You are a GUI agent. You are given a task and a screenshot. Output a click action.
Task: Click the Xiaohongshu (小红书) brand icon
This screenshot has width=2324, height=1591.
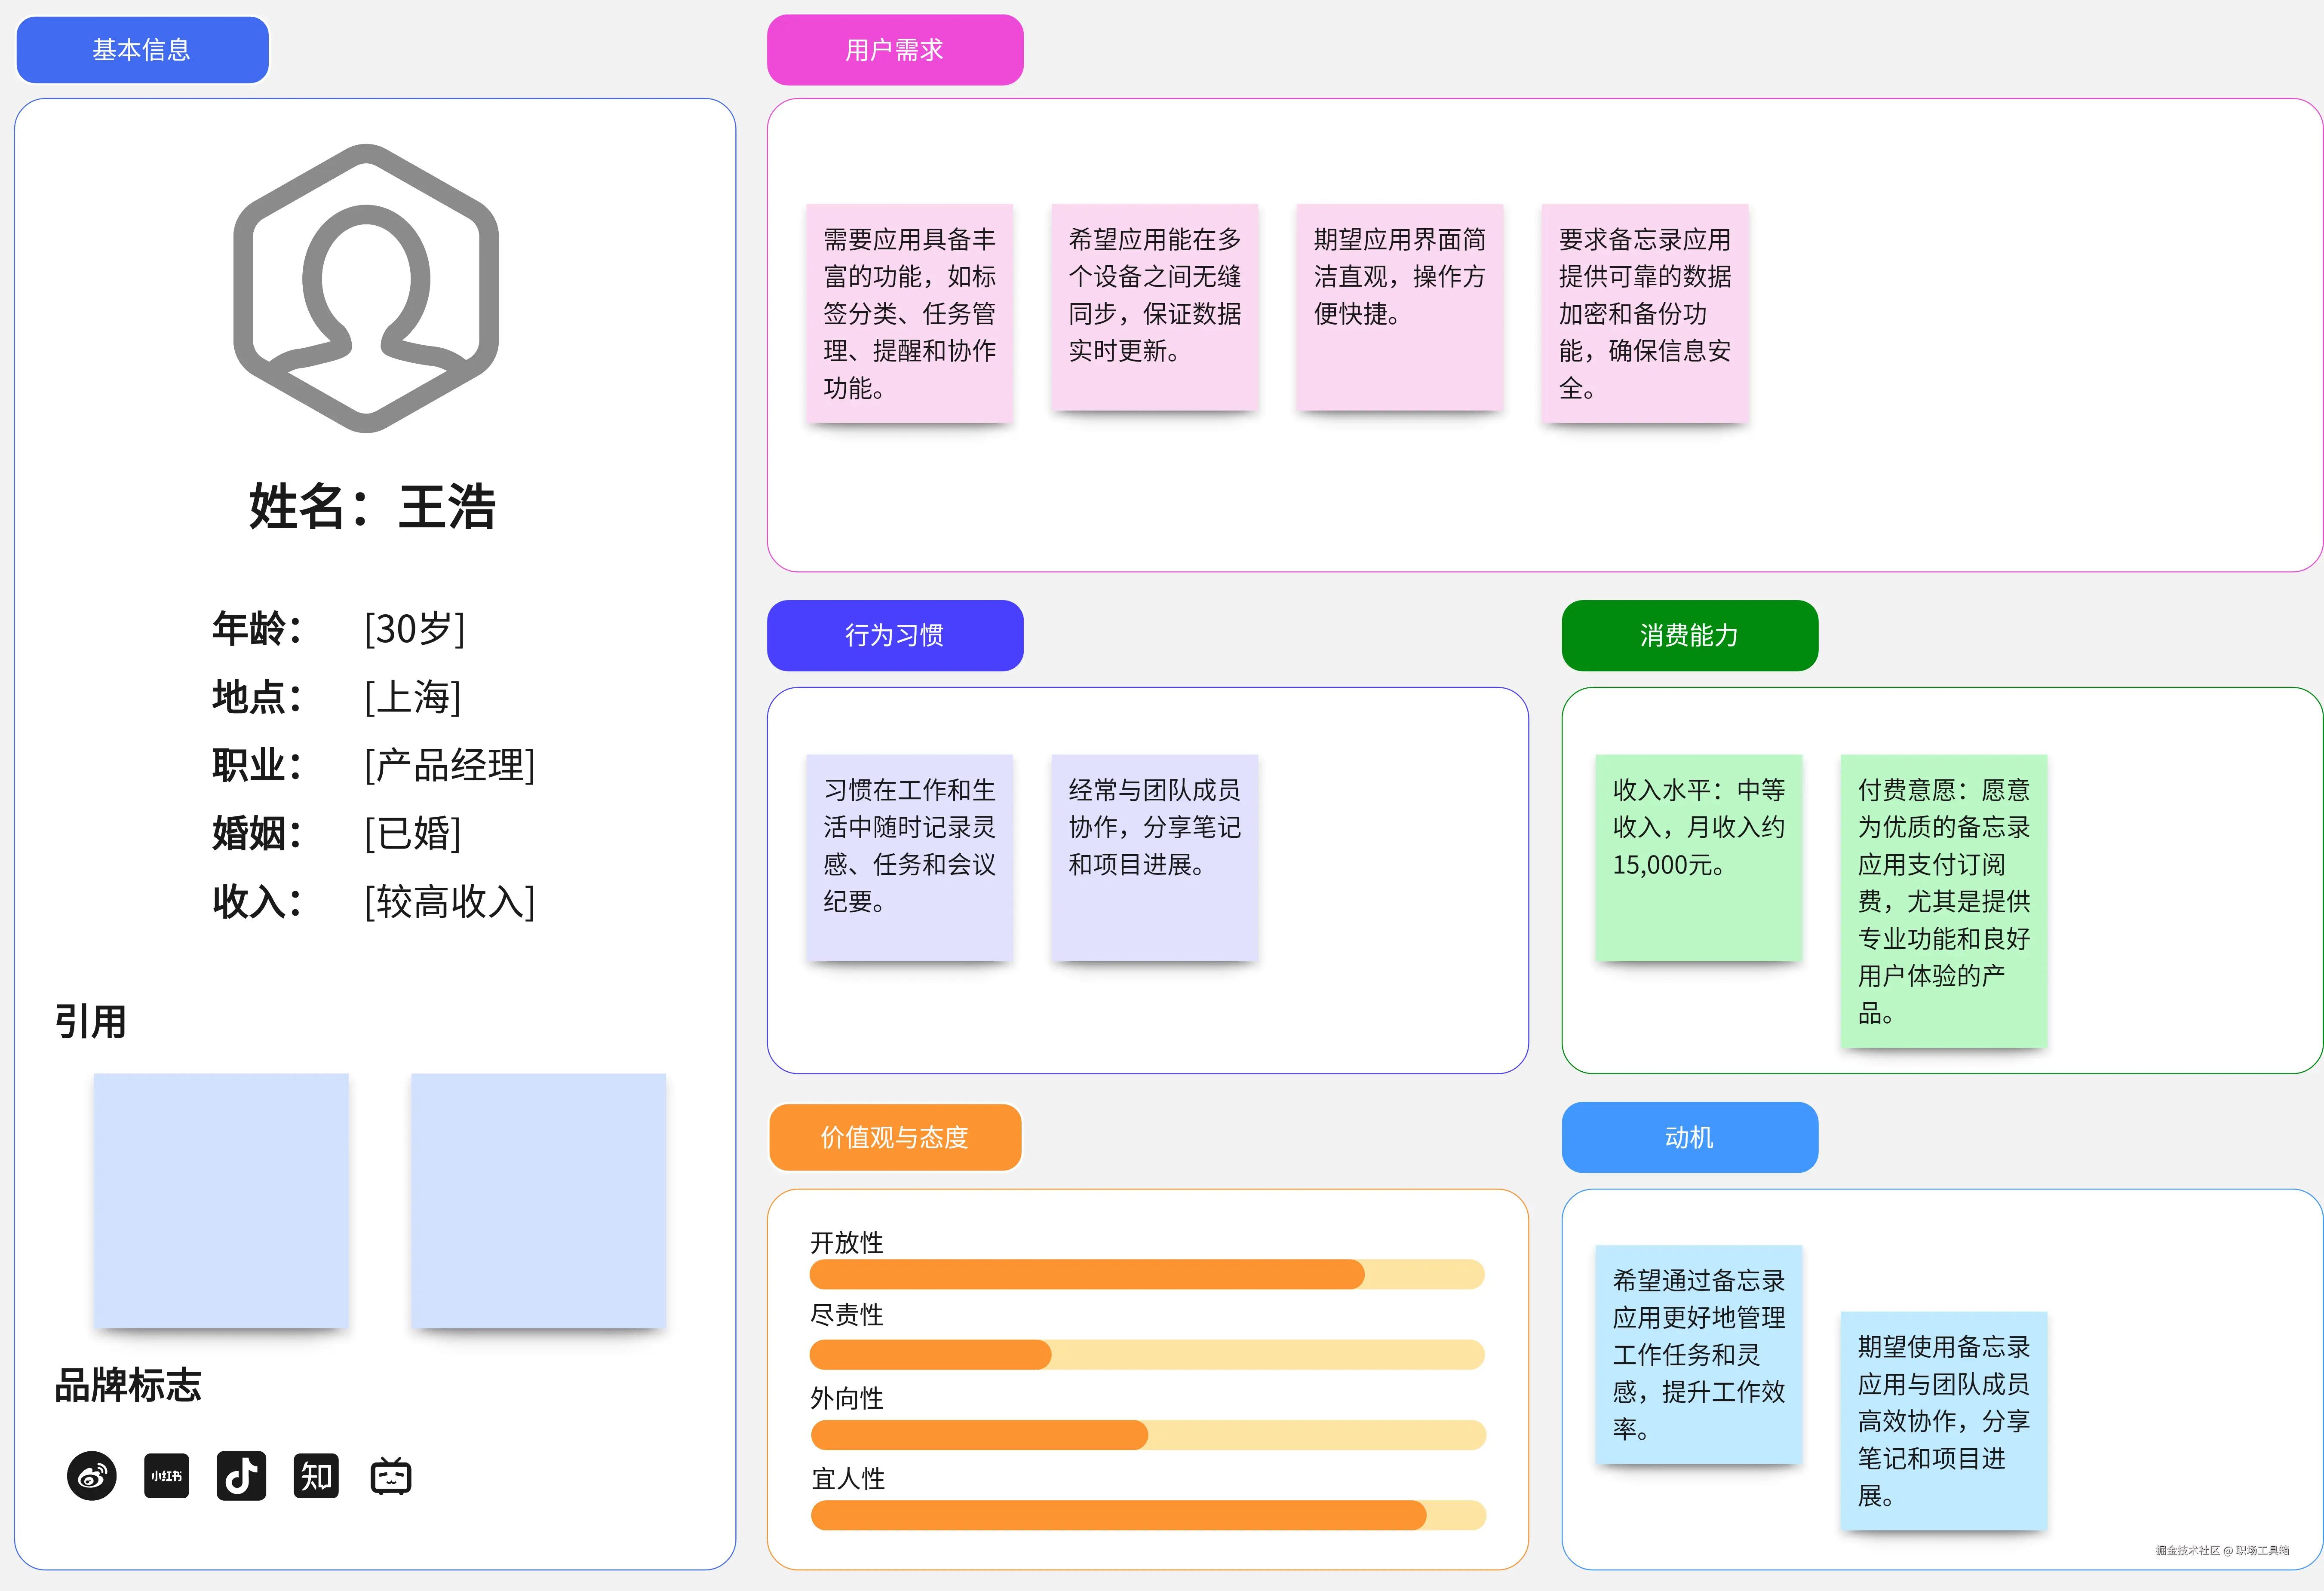166,1476
